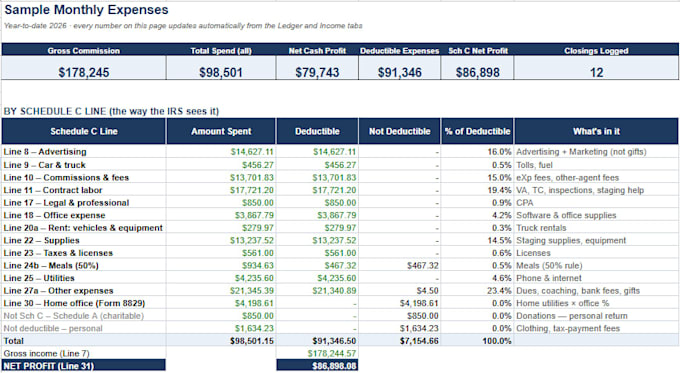Click the Schedule C Line column header

coord(84,131)
